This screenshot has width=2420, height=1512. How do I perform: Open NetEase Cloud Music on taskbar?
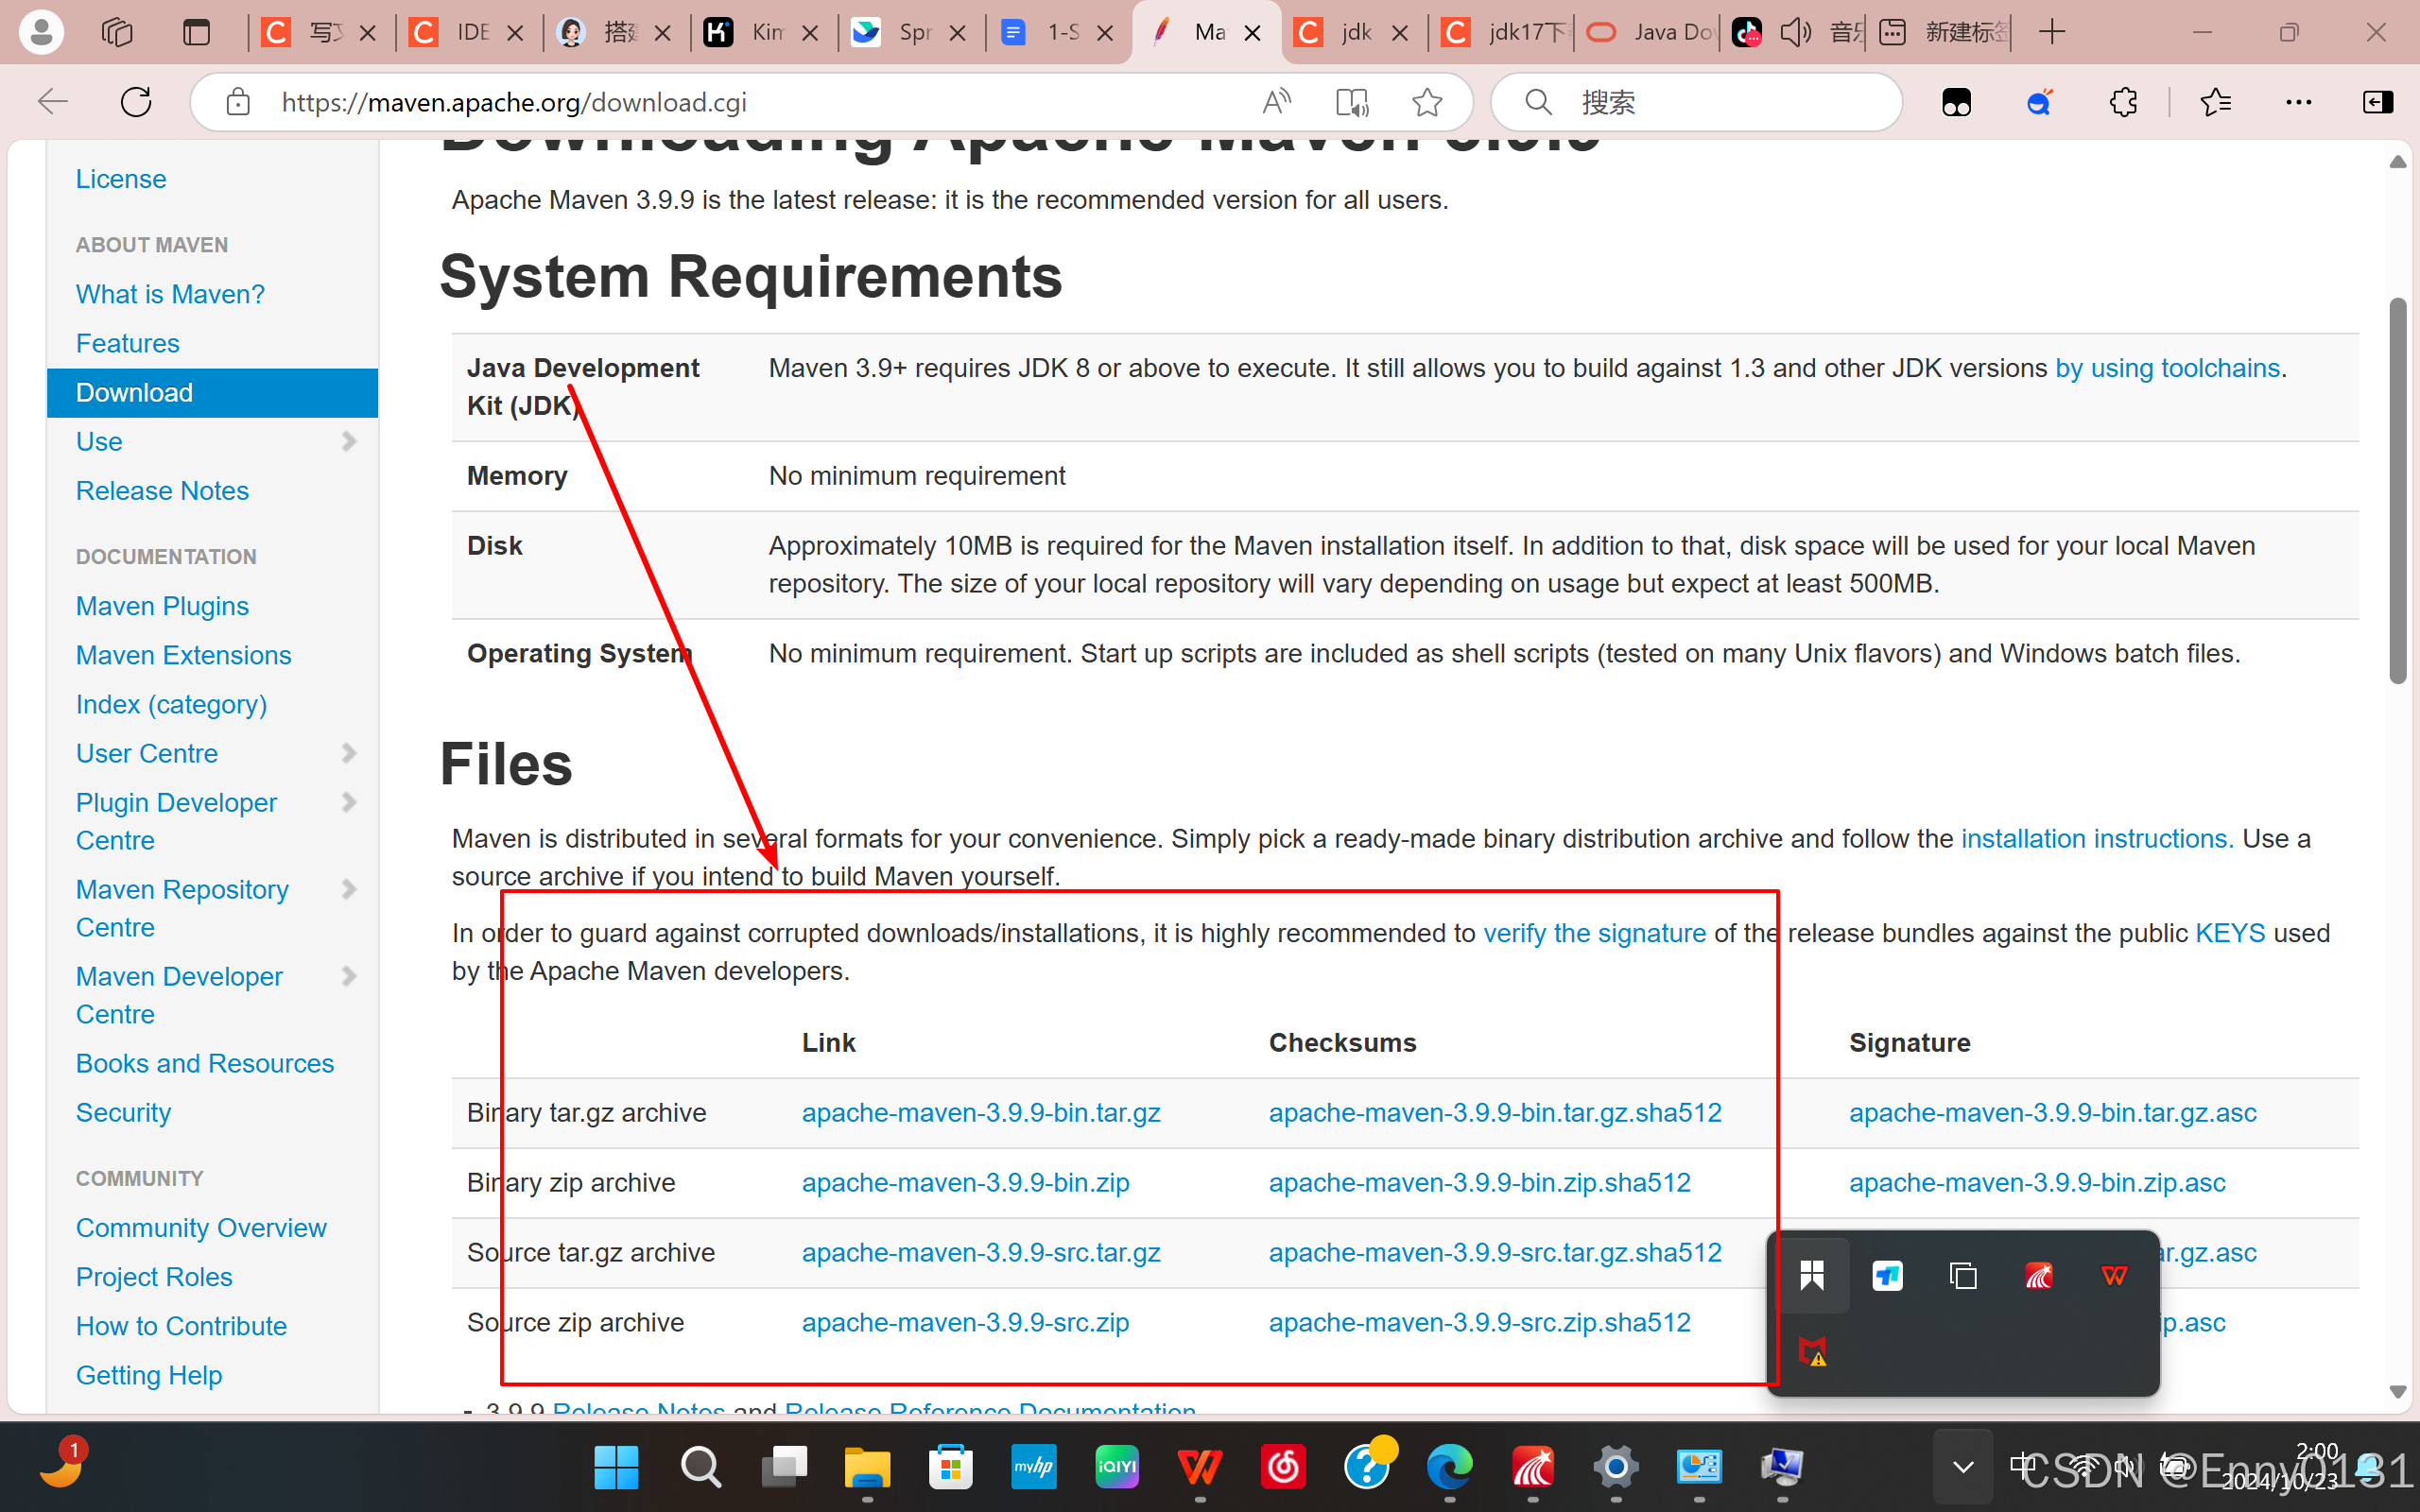(1283, 1467)
